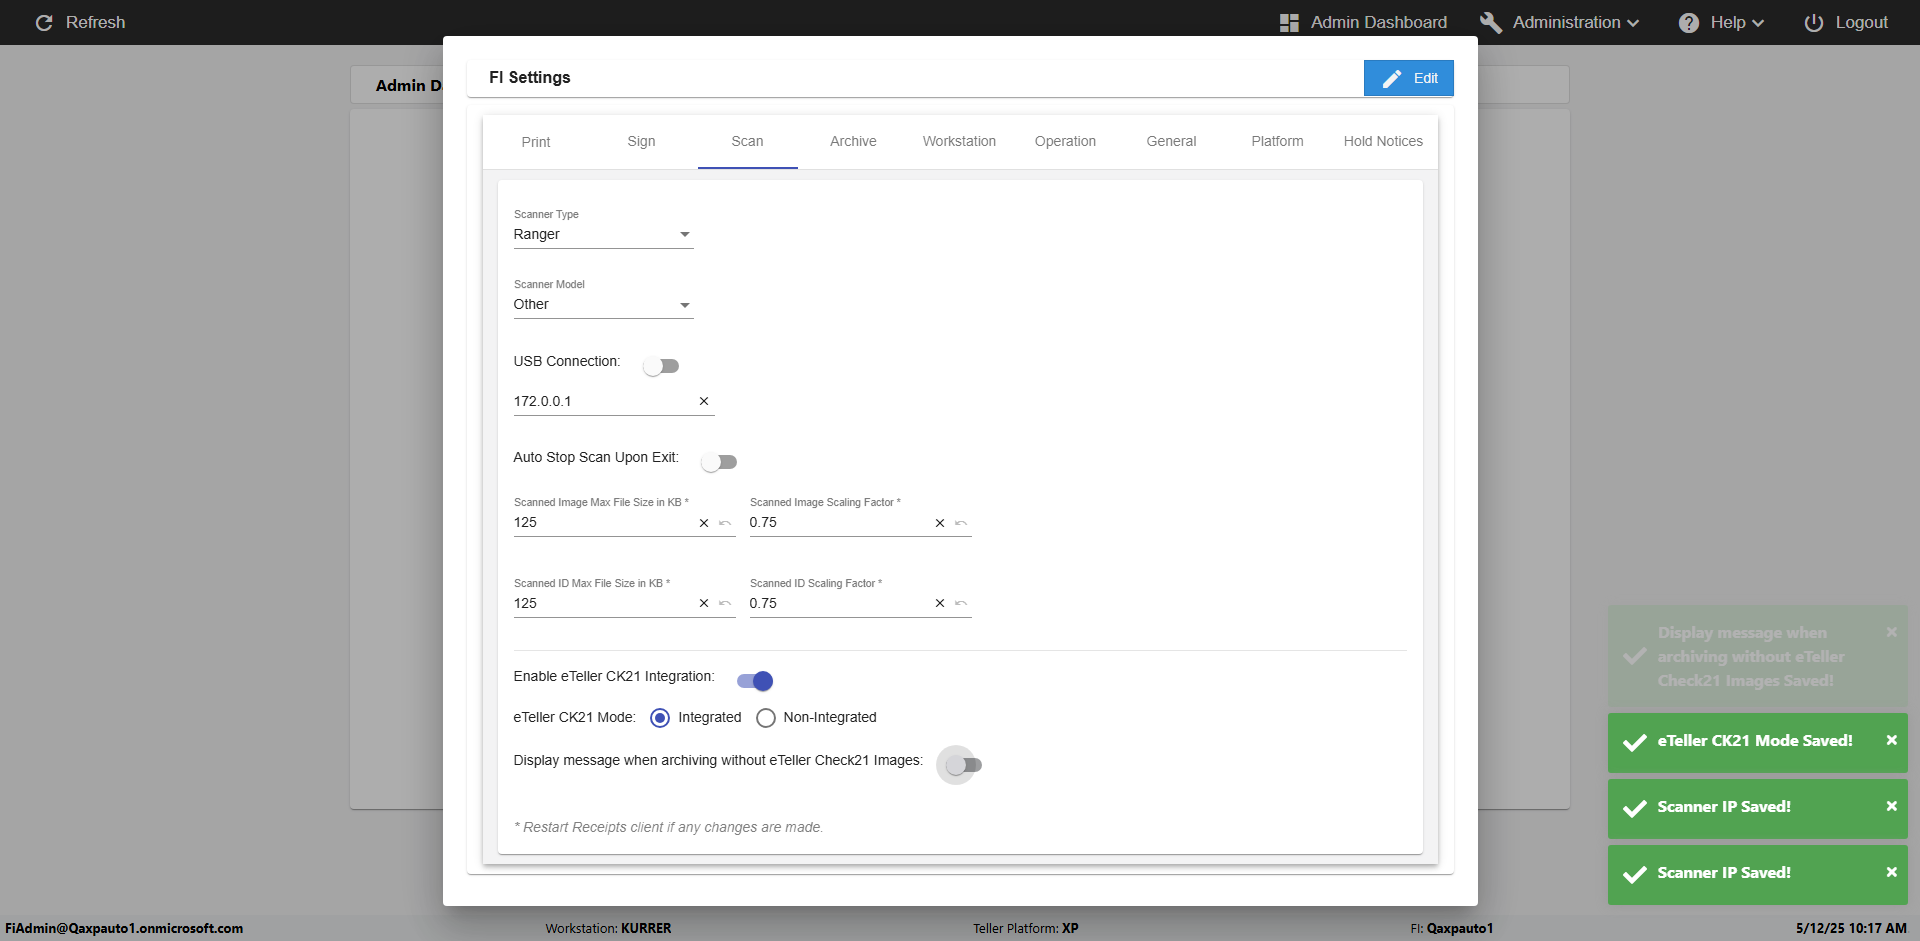Clear Scanned ID Scaling Factor value

[x=940, y=603]
